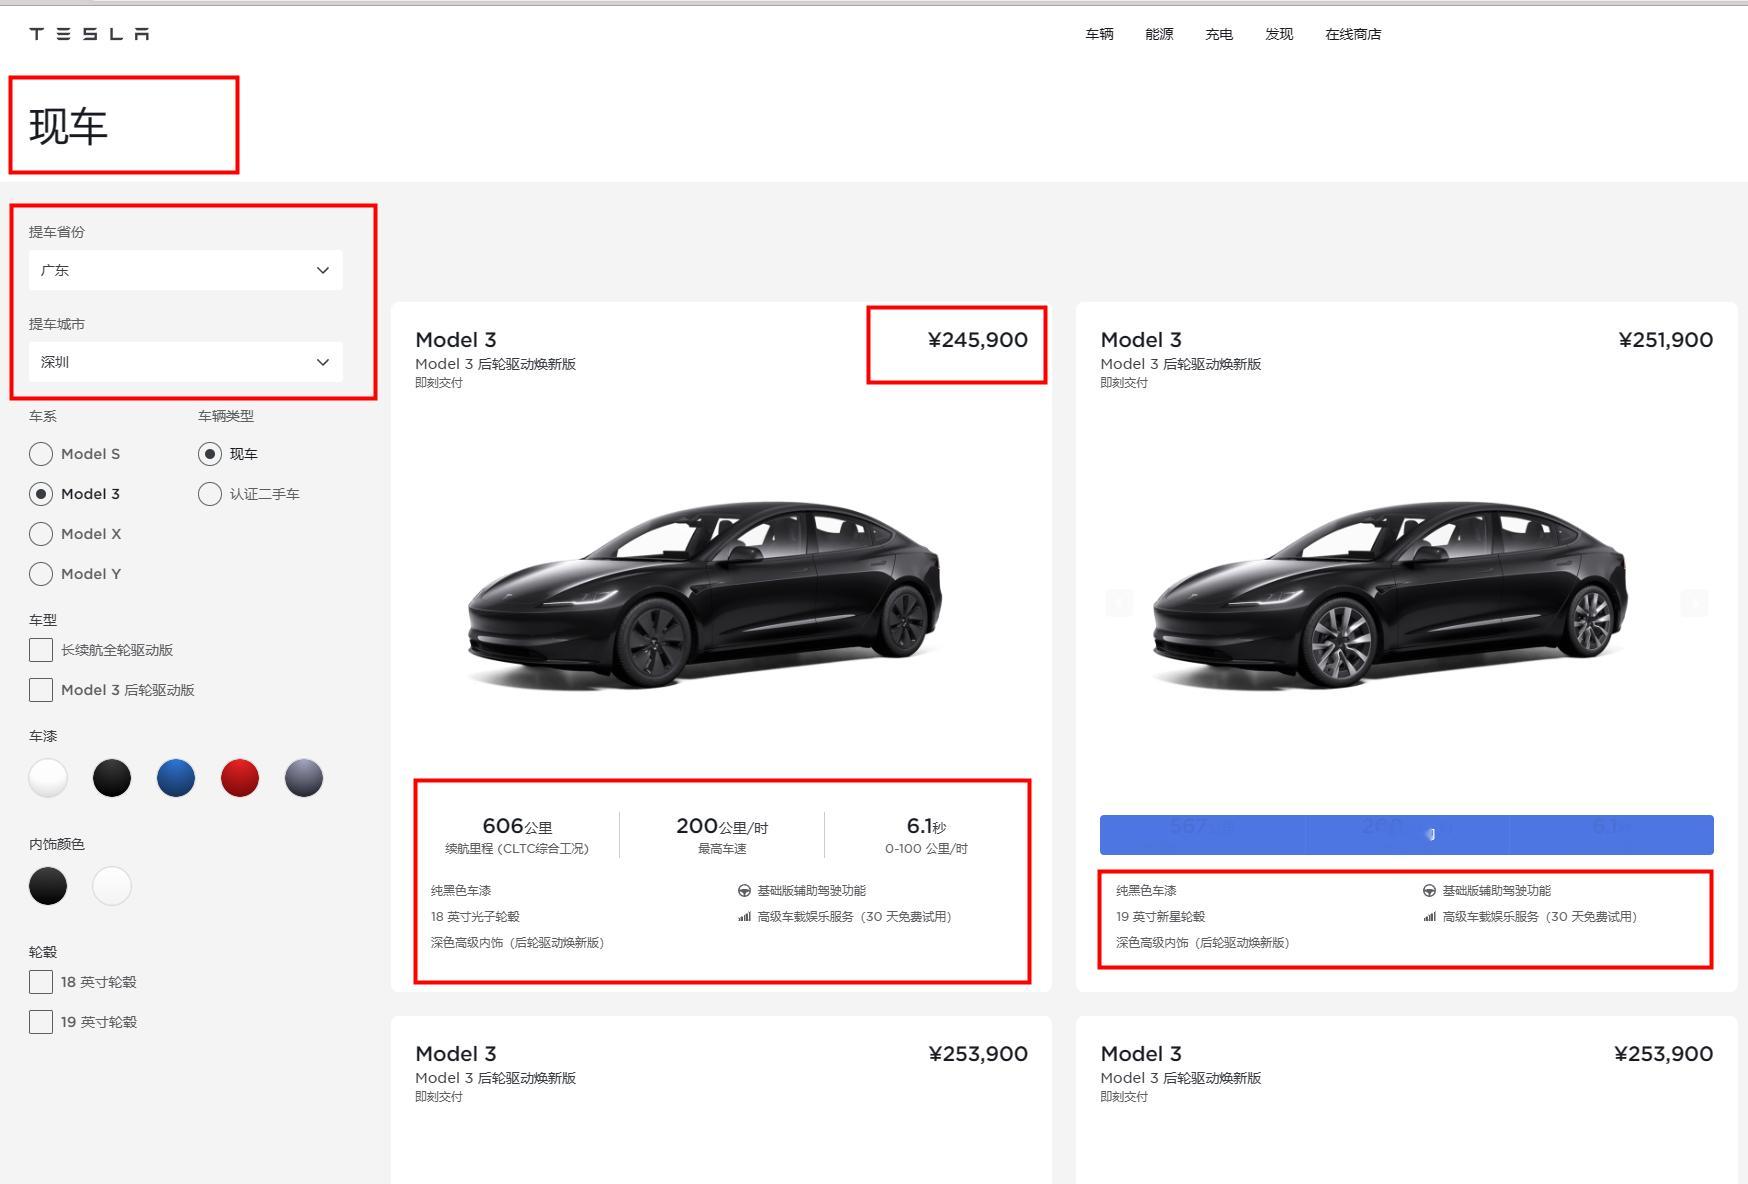
Task: Click the 200公里/时 top speed value
Action: [722, 826]
